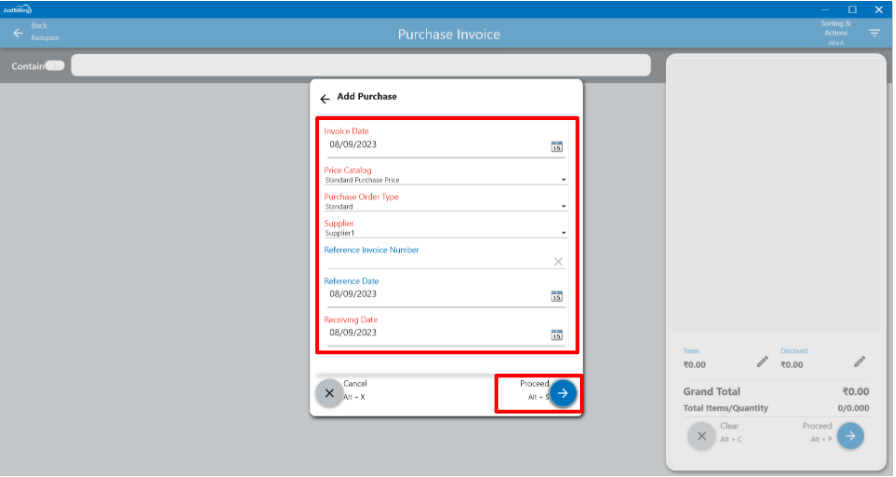Open Reference Date calendar picker

click(557, 296)
